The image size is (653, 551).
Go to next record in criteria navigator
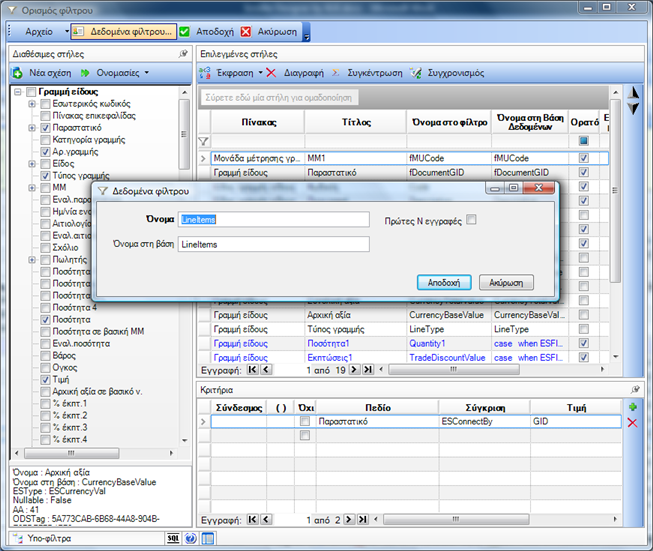349,519
